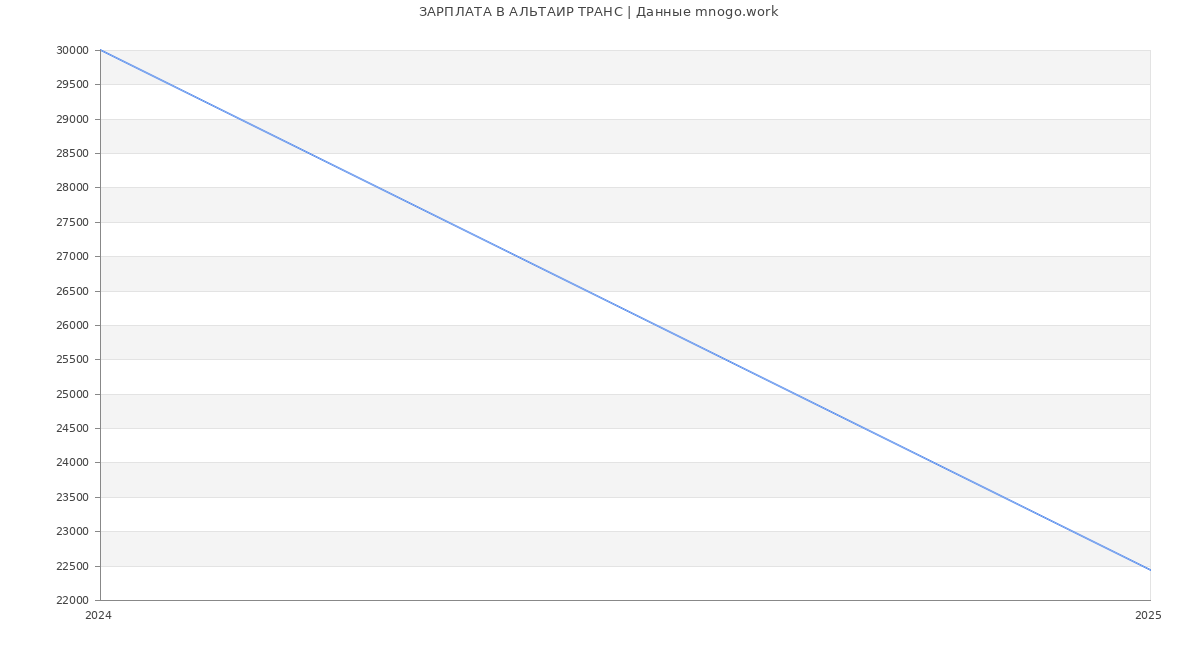Click the 25000 y-axis label
The image size is (1200, 650).
point(72,394)
